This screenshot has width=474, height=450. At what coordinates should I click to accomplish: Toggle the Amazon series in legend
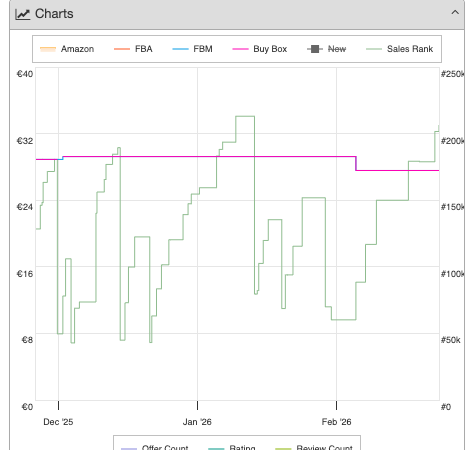click(67, 49)
